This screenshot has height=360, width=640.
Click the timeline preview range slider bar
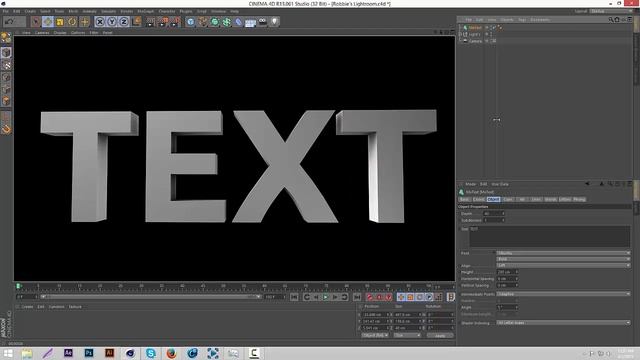click(x=151, y=297)
